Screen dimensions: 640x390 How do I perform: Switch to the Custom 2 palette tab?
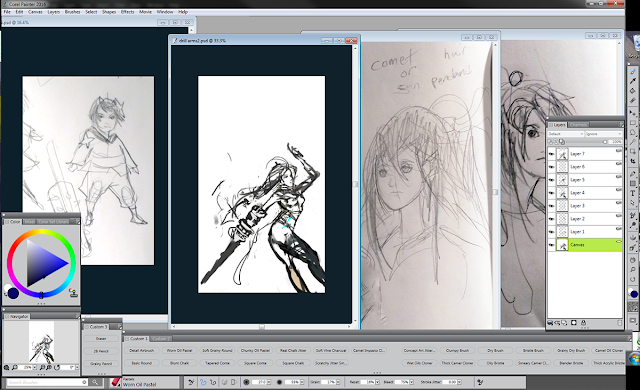(x=161, y=339)
